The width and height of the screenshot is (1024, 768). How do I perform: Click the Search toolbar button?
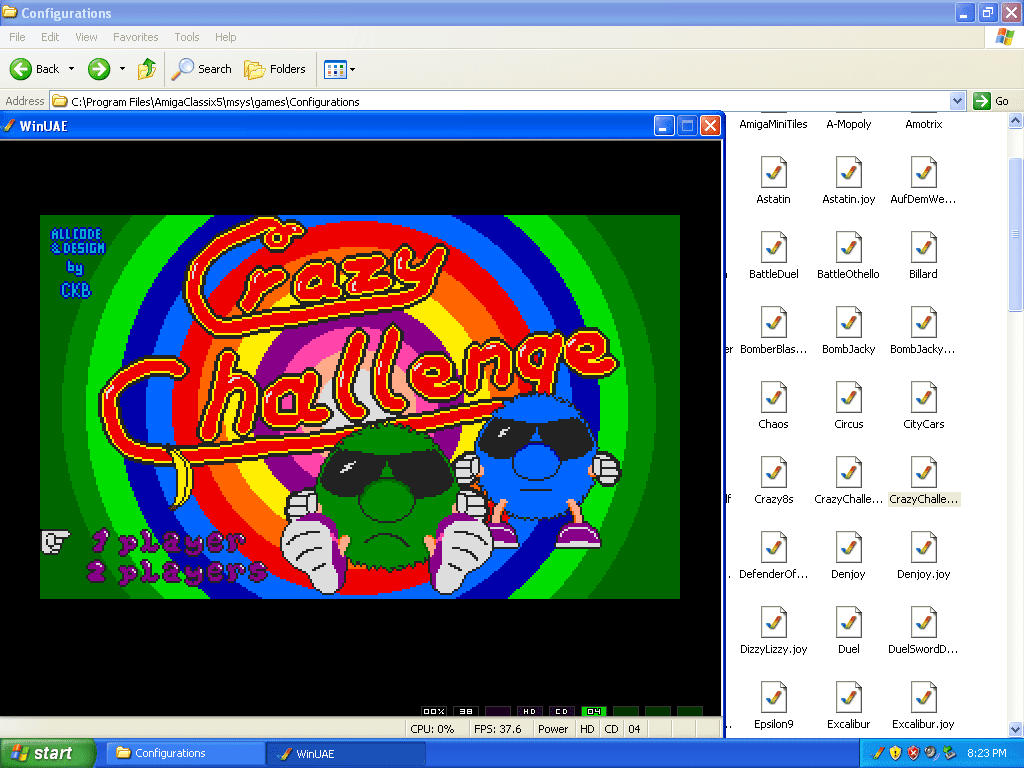tap(202, 69)
